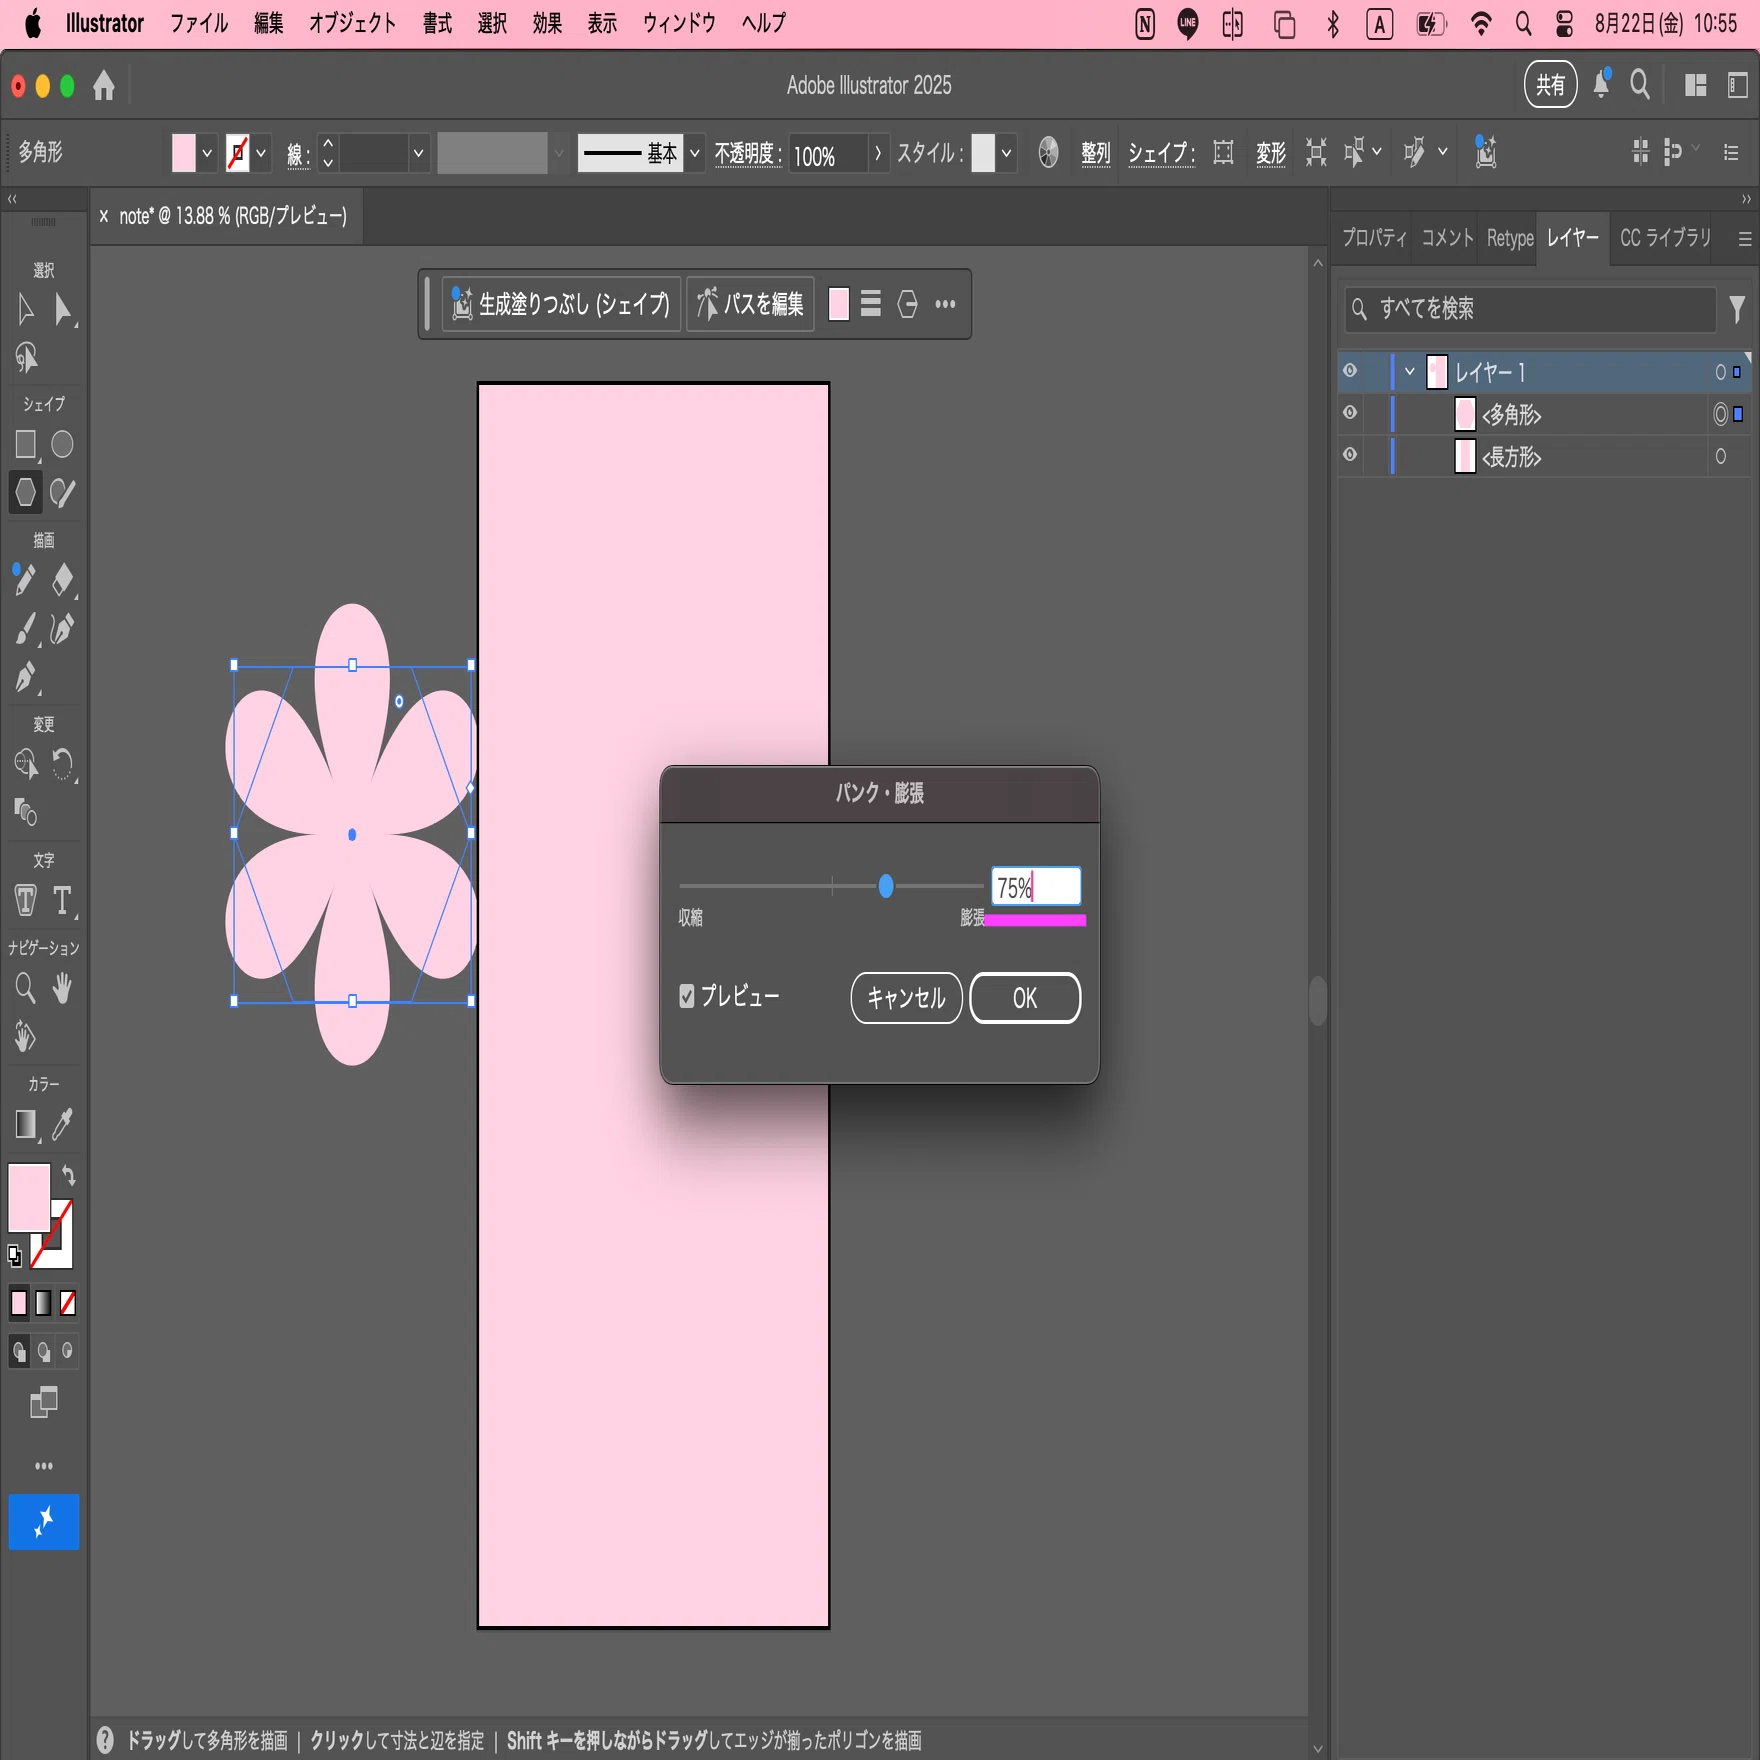Select the Polygon tool
Image resolution: width=1760 pixels, height=1760 pixels.
point(26,492)
